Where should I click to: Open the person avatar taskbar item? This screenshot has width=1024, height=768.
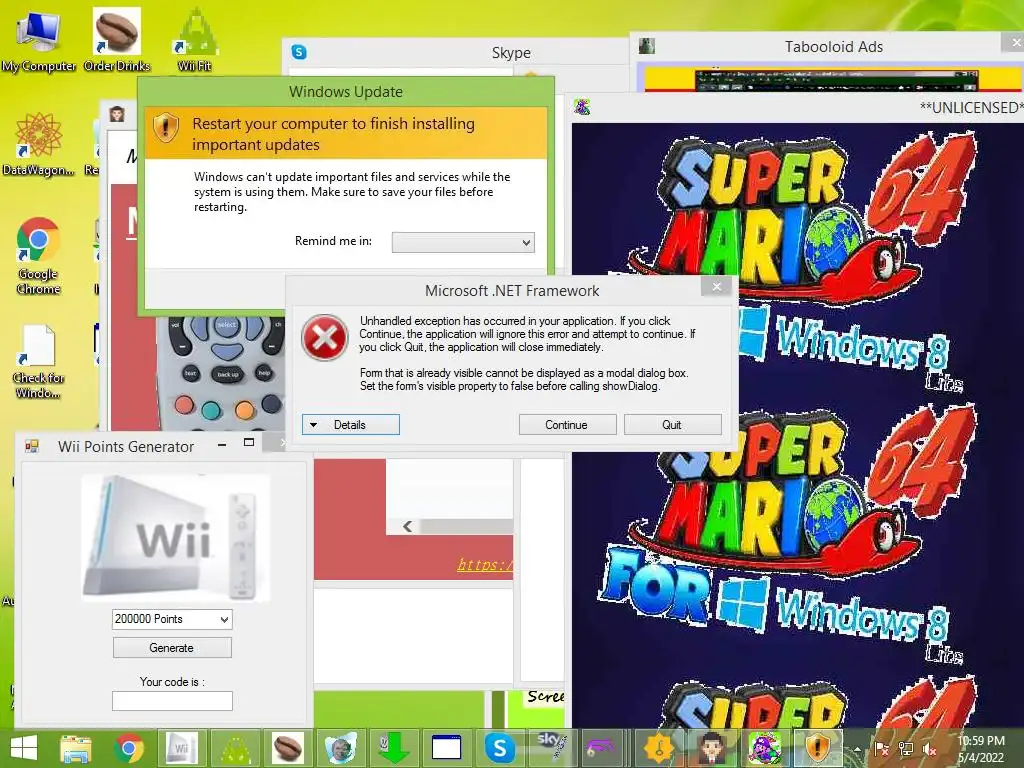pyautogui.click(x=711, y=748)
